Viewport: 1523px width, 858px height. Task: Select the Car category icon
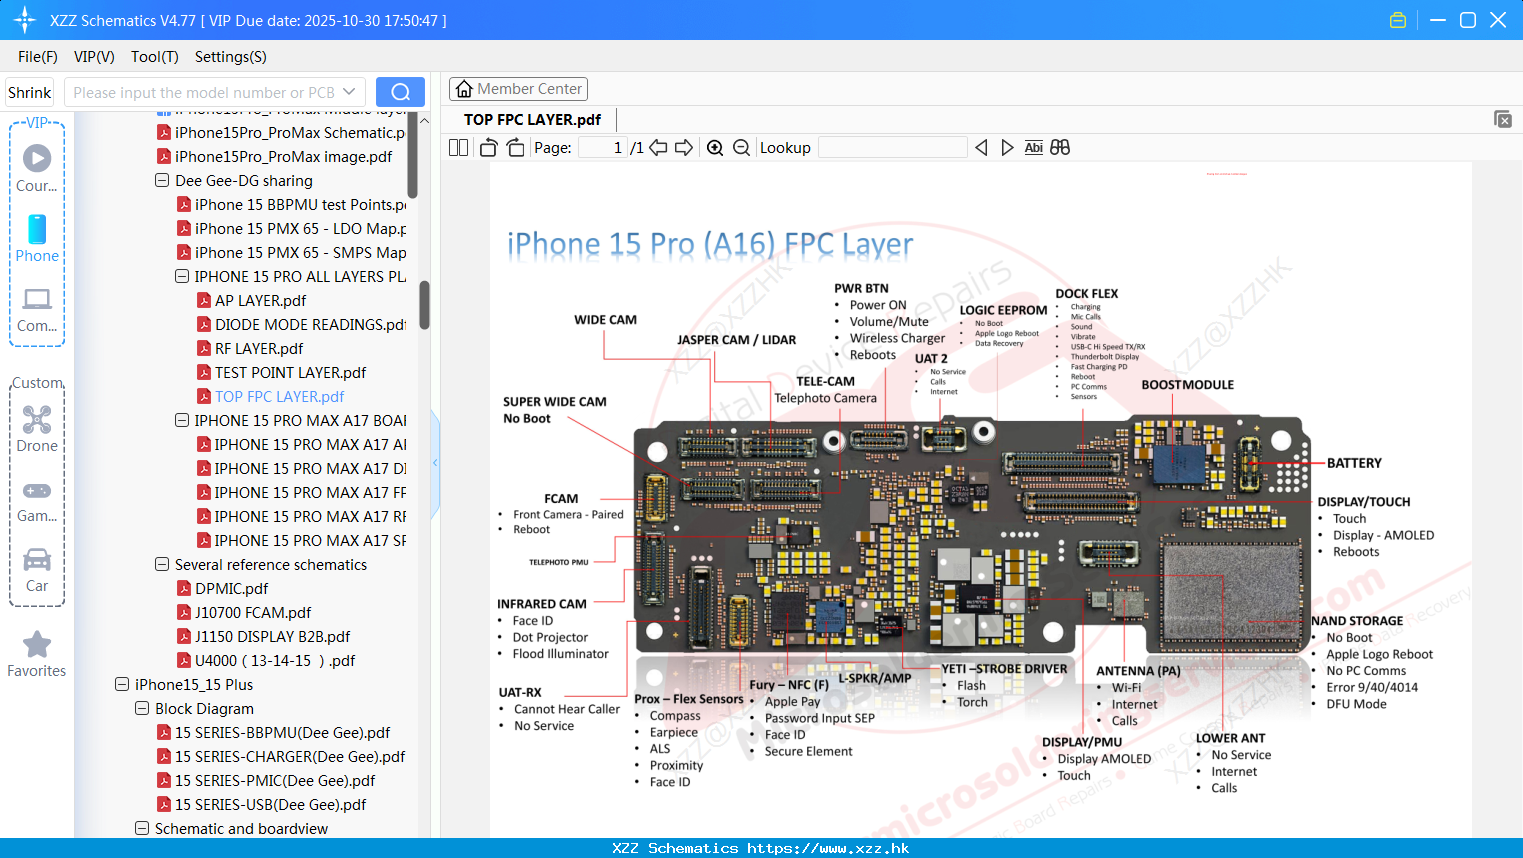37,559
